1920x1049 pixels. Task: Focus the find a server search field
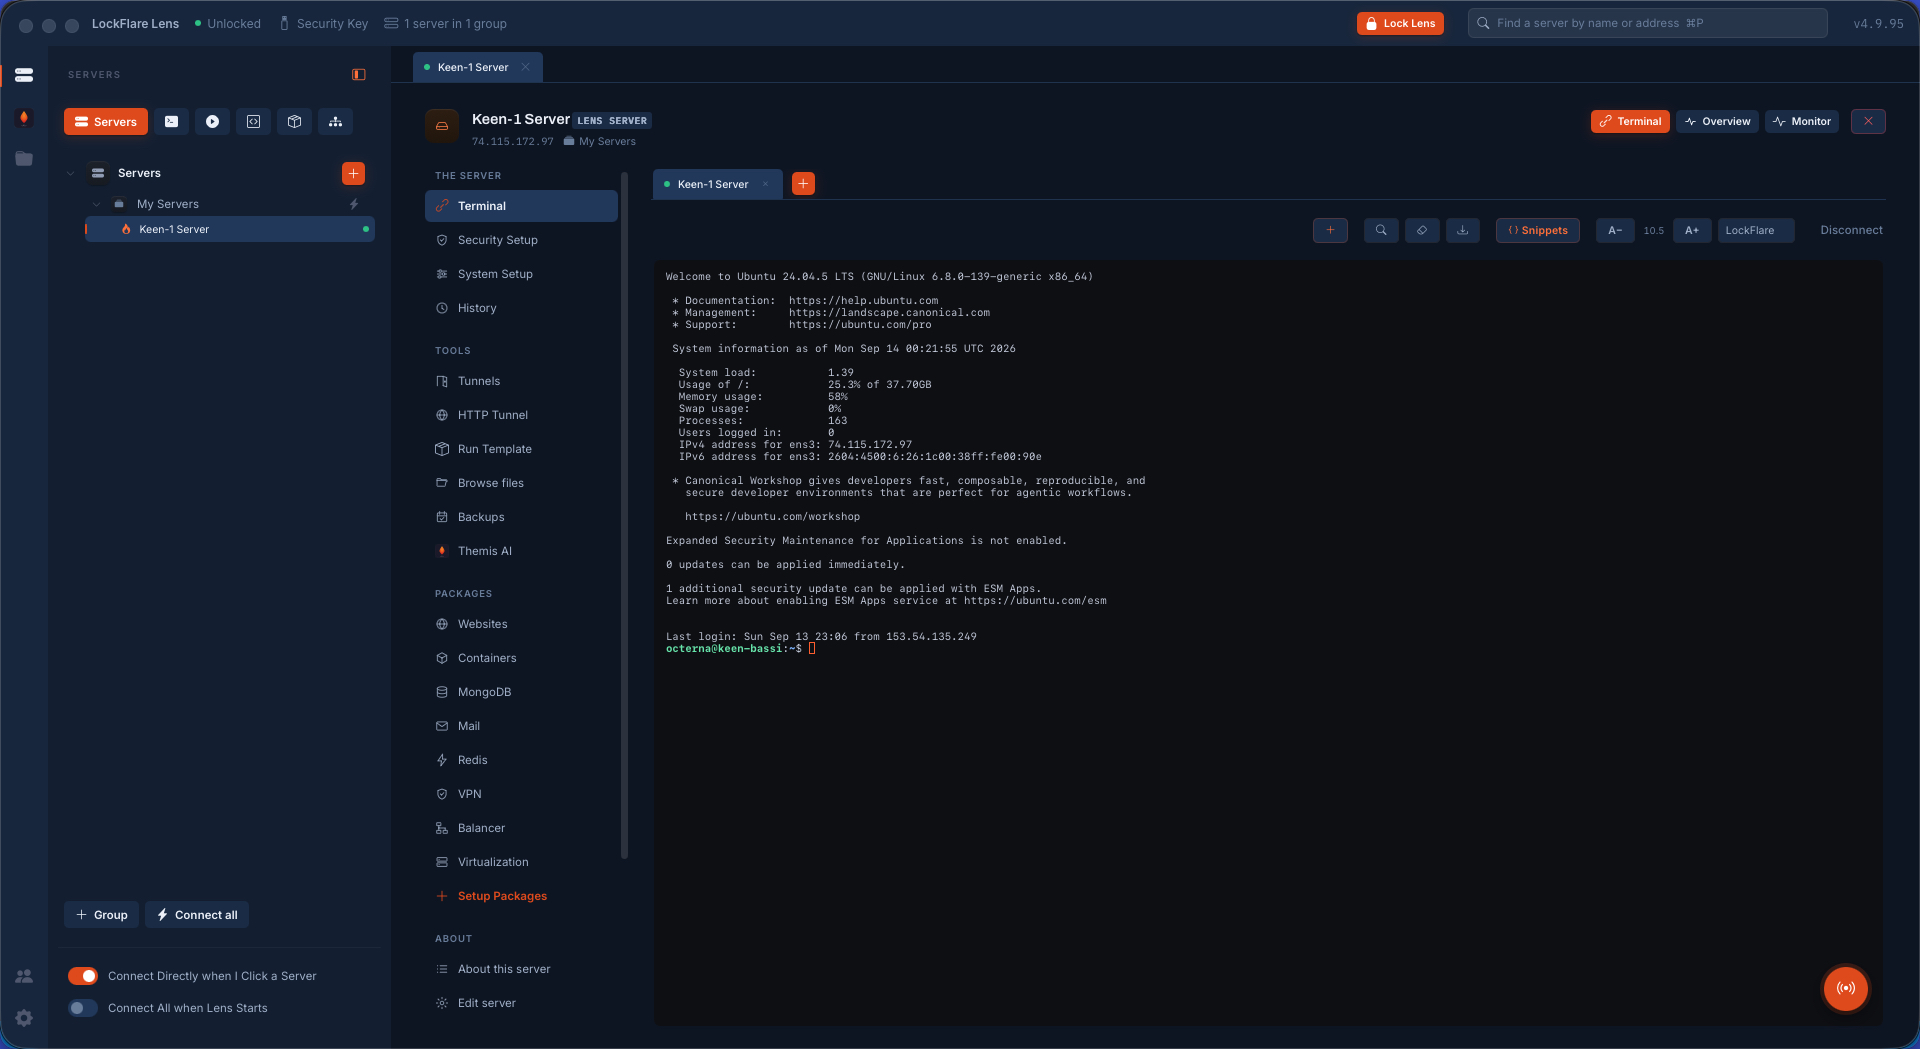coord(1647,24)
